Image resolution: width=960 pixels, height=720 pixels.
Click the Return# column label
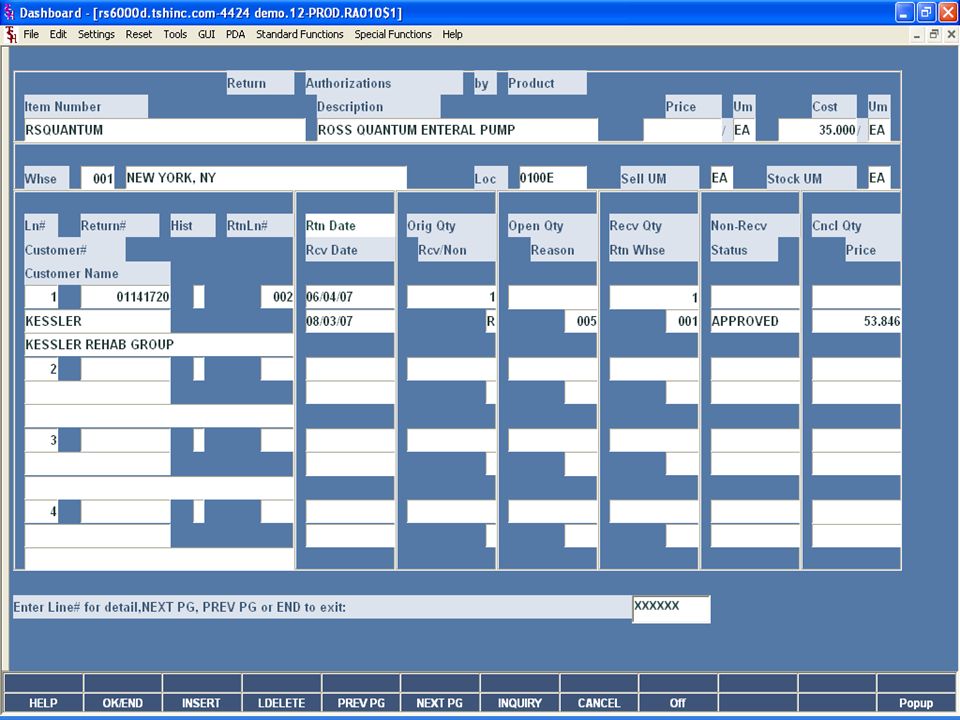point(119,225)
